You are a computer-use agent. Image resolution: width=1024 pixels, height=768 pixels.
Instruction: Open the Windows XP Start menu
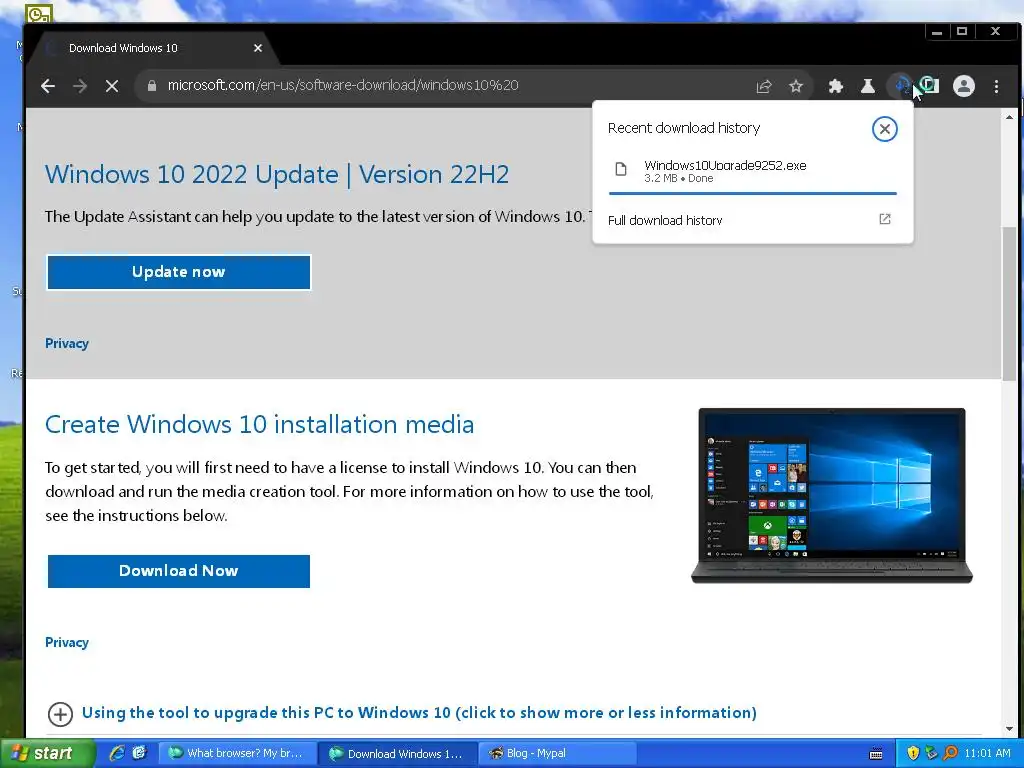point(47,754)
